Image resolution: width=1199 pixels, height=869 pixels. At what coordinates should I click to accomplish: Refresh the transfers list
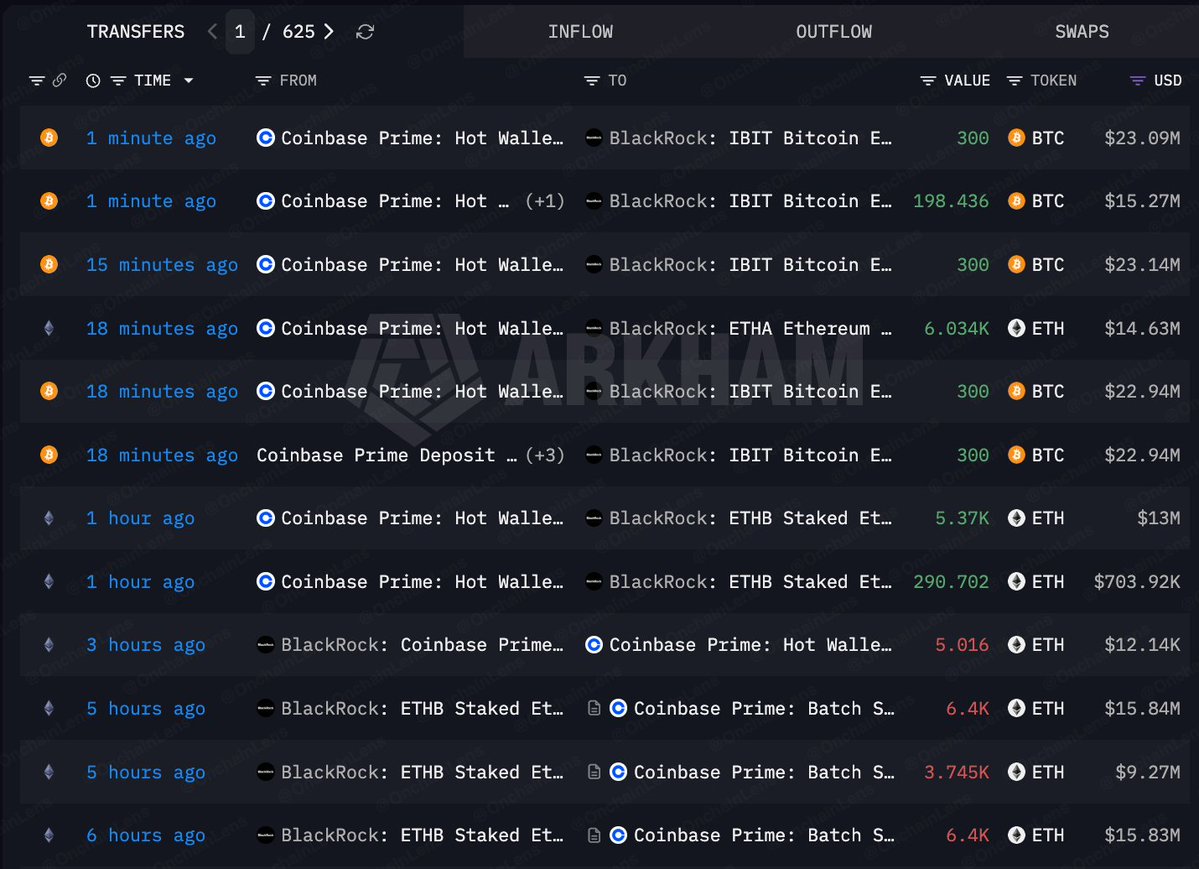(x=365, y=31)
